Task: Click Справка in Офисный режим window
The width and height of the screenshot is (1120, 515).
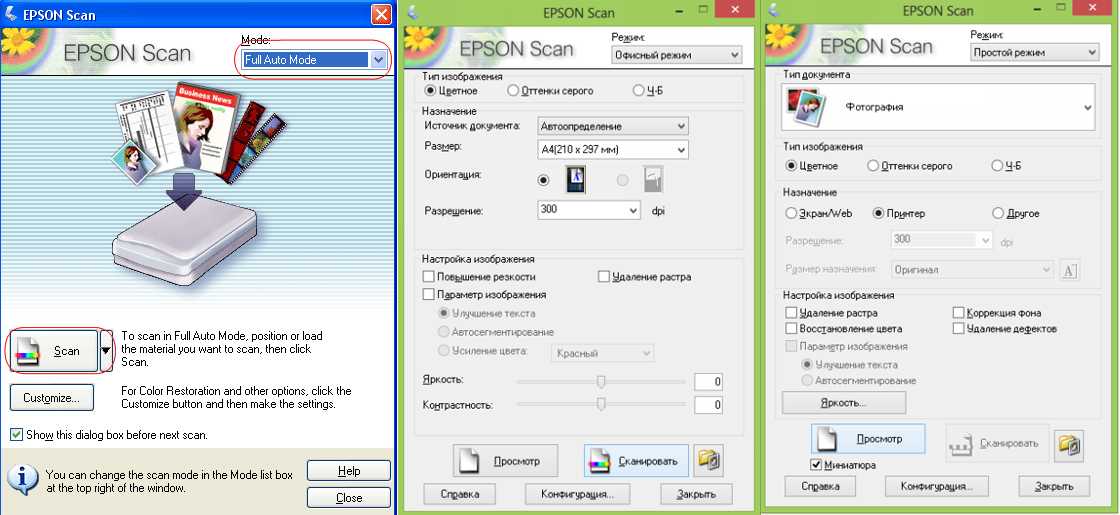Action: click(459, 494)
